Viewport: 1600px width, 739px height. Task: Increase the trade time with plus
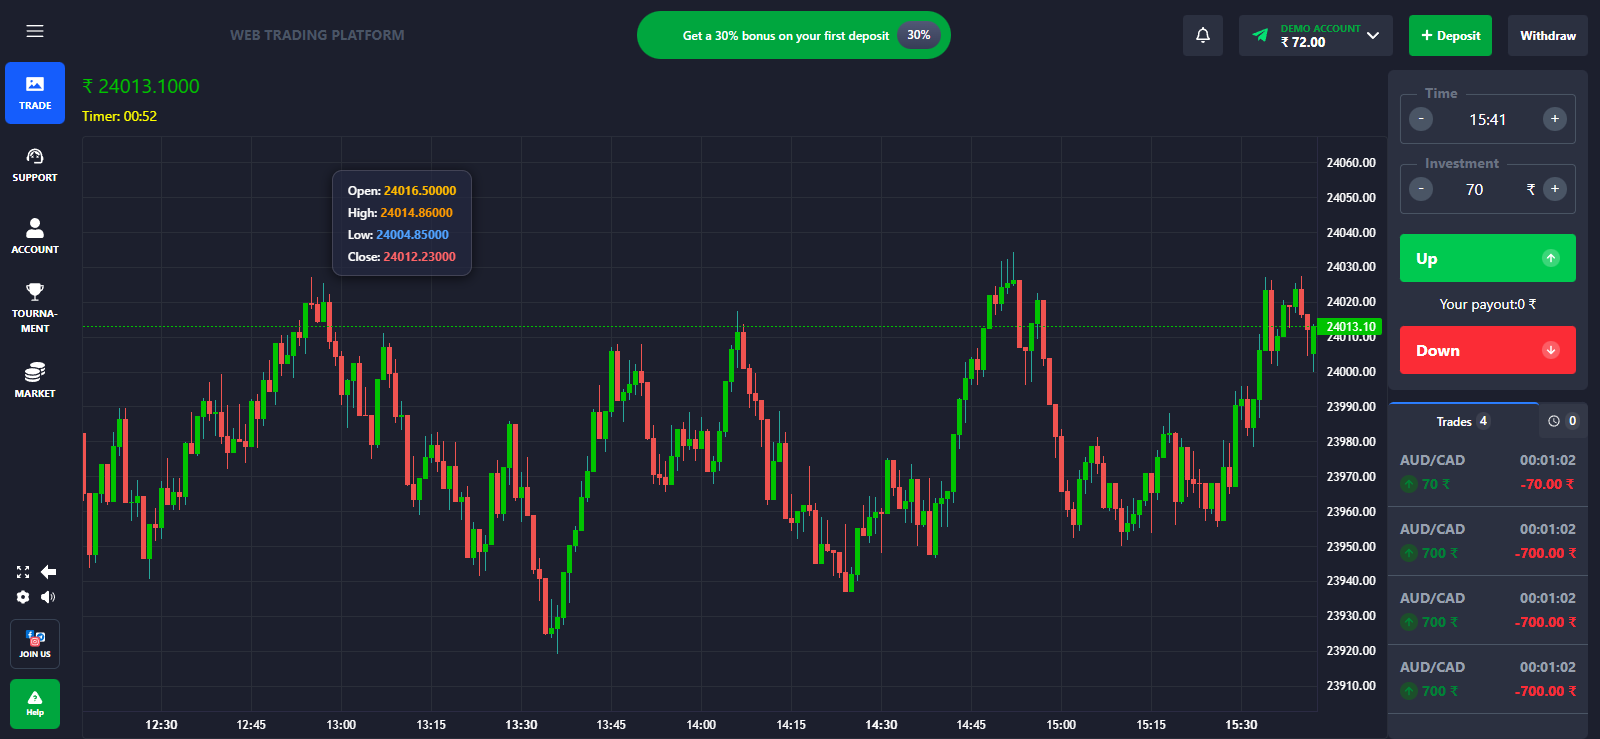coord(1554,119)
